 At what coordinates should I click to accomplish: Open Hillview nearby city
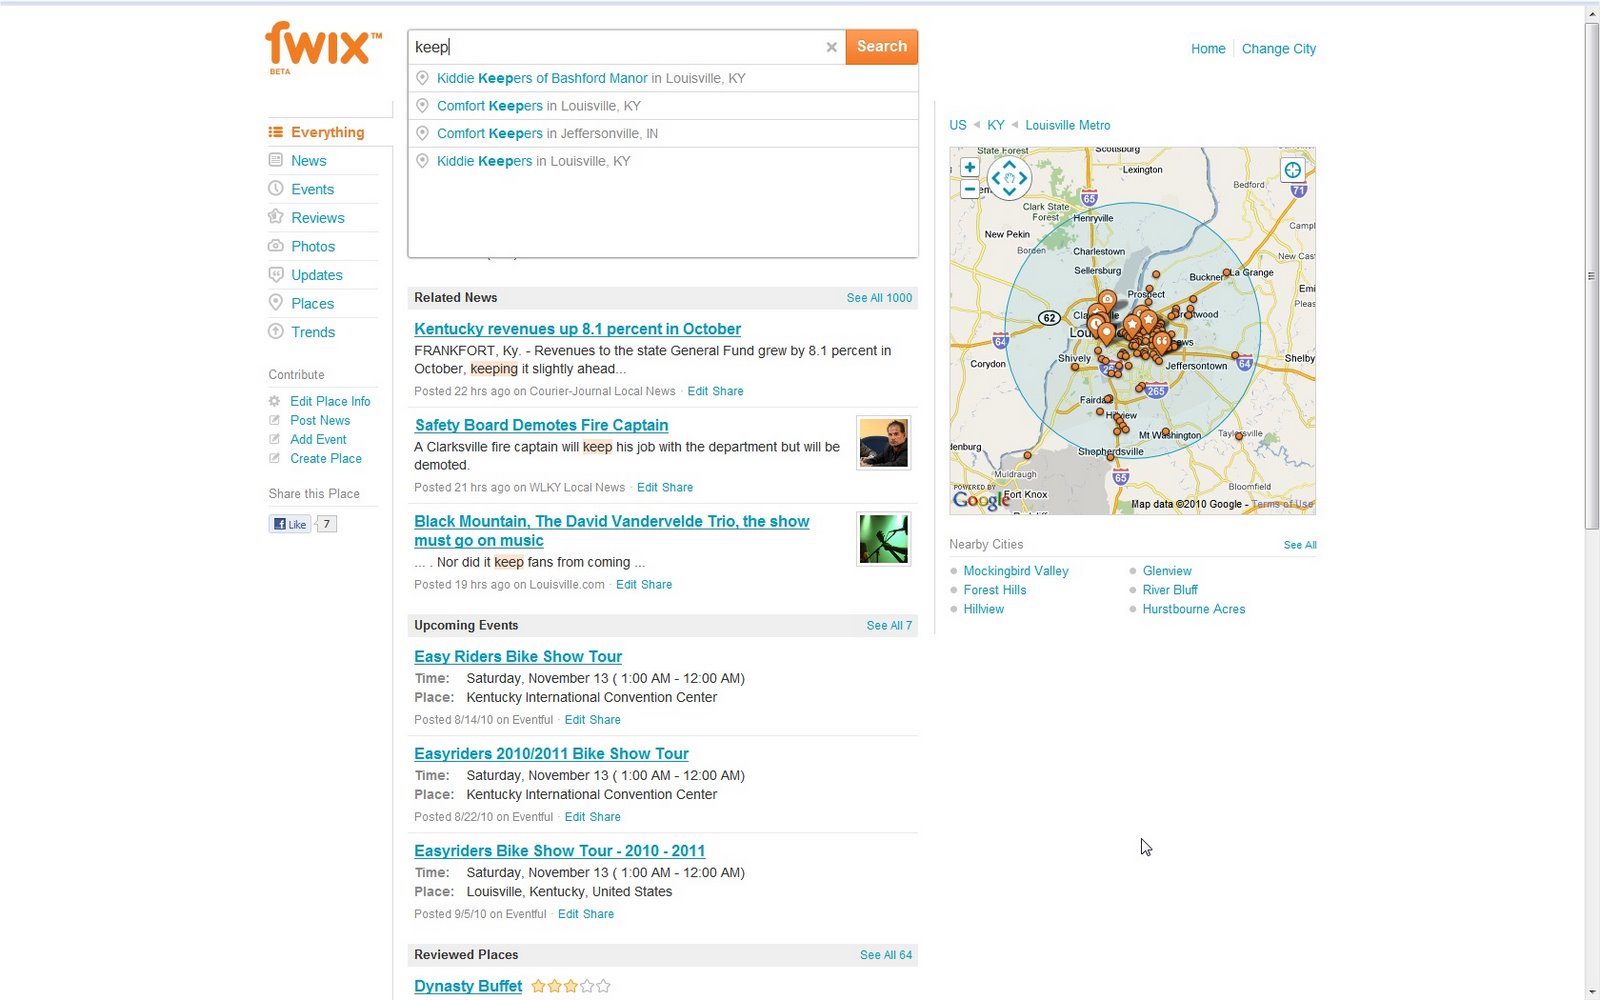click(x=984, y=609)
